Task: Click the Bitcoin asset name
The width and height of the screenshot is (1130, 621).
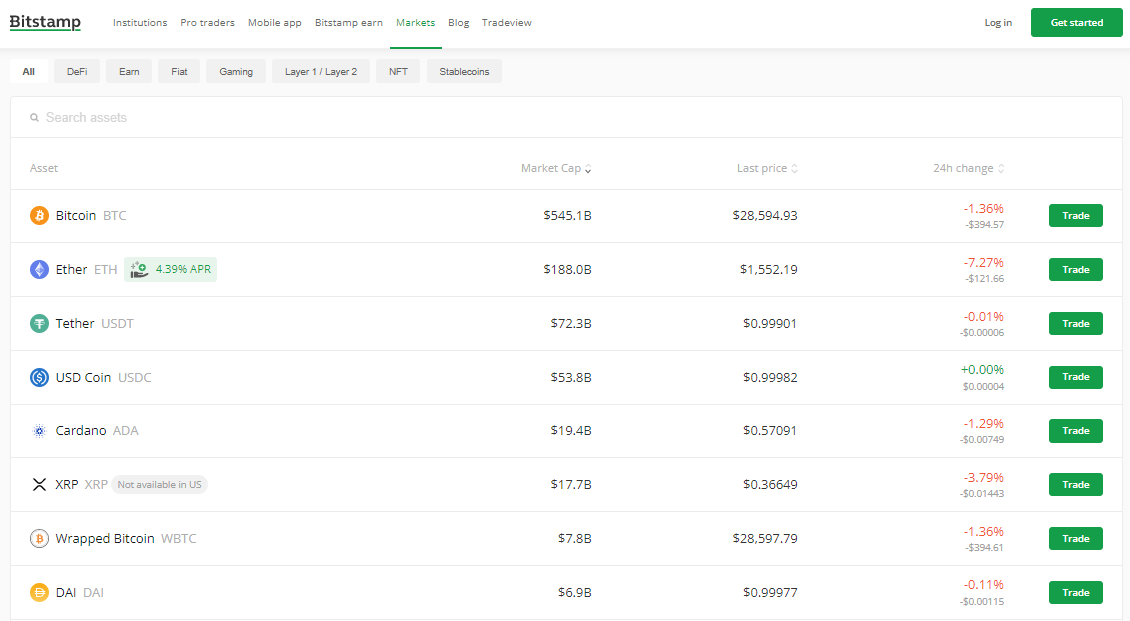Action: 76,215
